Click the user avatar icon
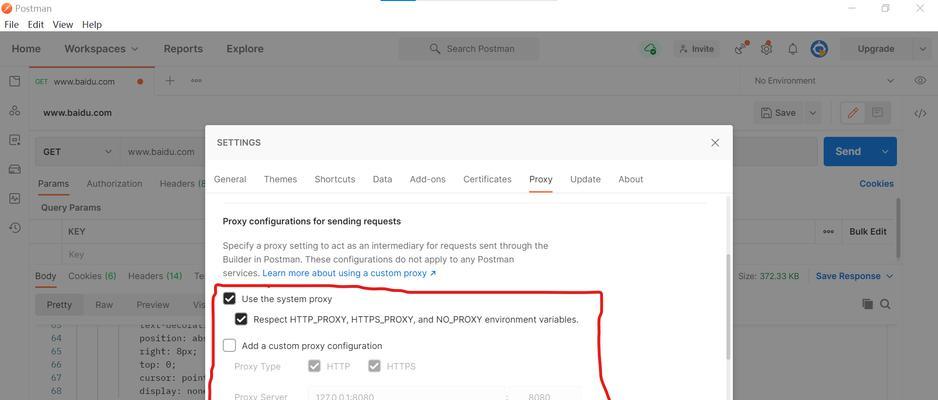This screenshot has width=938, height=400. [819, 49]
